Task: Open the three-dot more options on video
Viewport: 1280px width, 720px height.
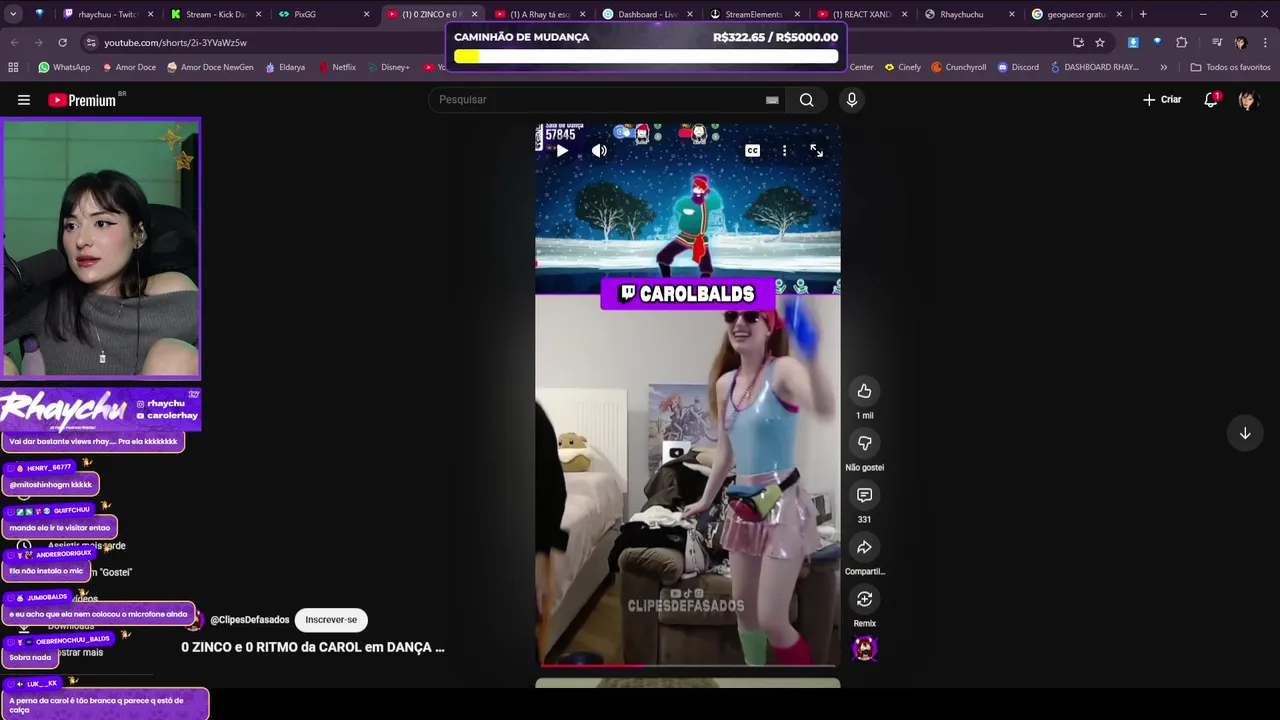Action: point(784,151)
